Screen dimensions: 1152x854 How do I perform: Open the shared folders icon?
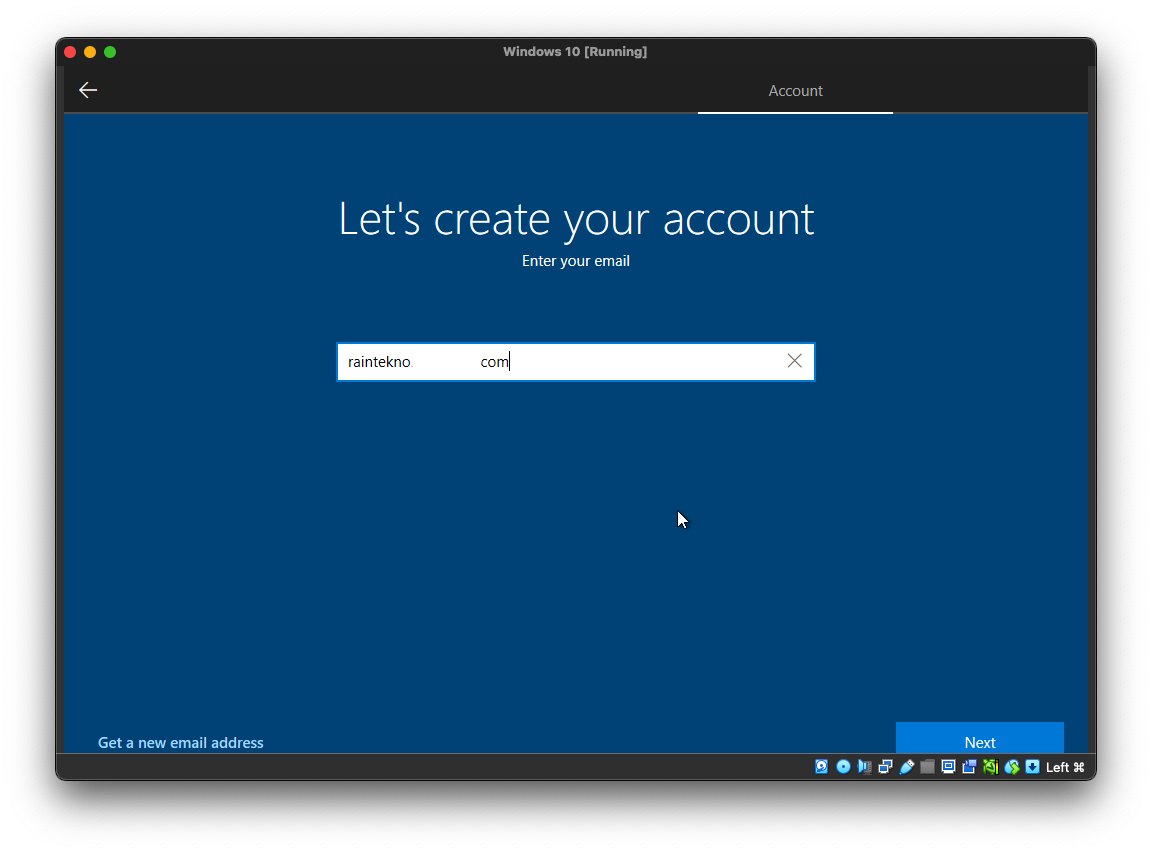(927, 767)
